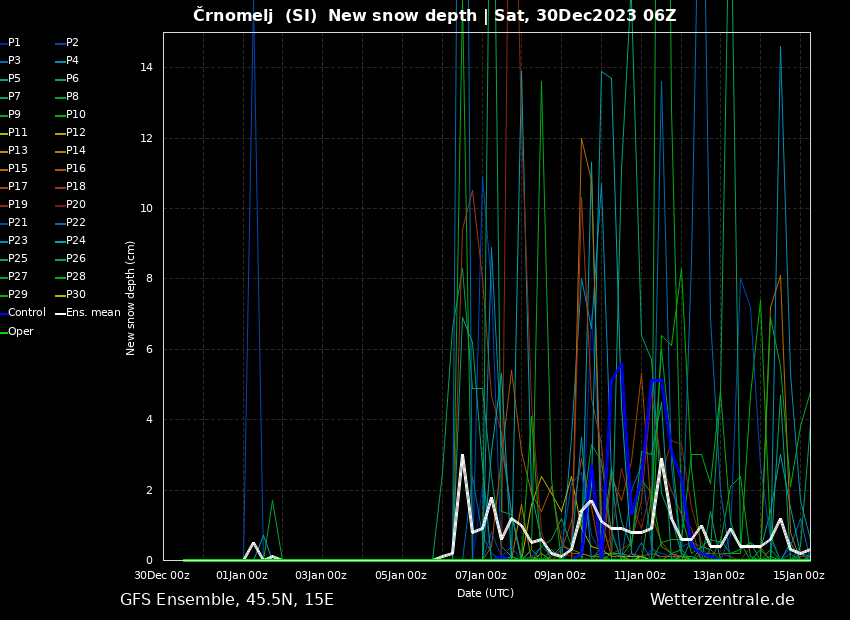Viewport: 850px width, 620px height.
Task: Click the P16 legend label
Action: click(76, 169)
